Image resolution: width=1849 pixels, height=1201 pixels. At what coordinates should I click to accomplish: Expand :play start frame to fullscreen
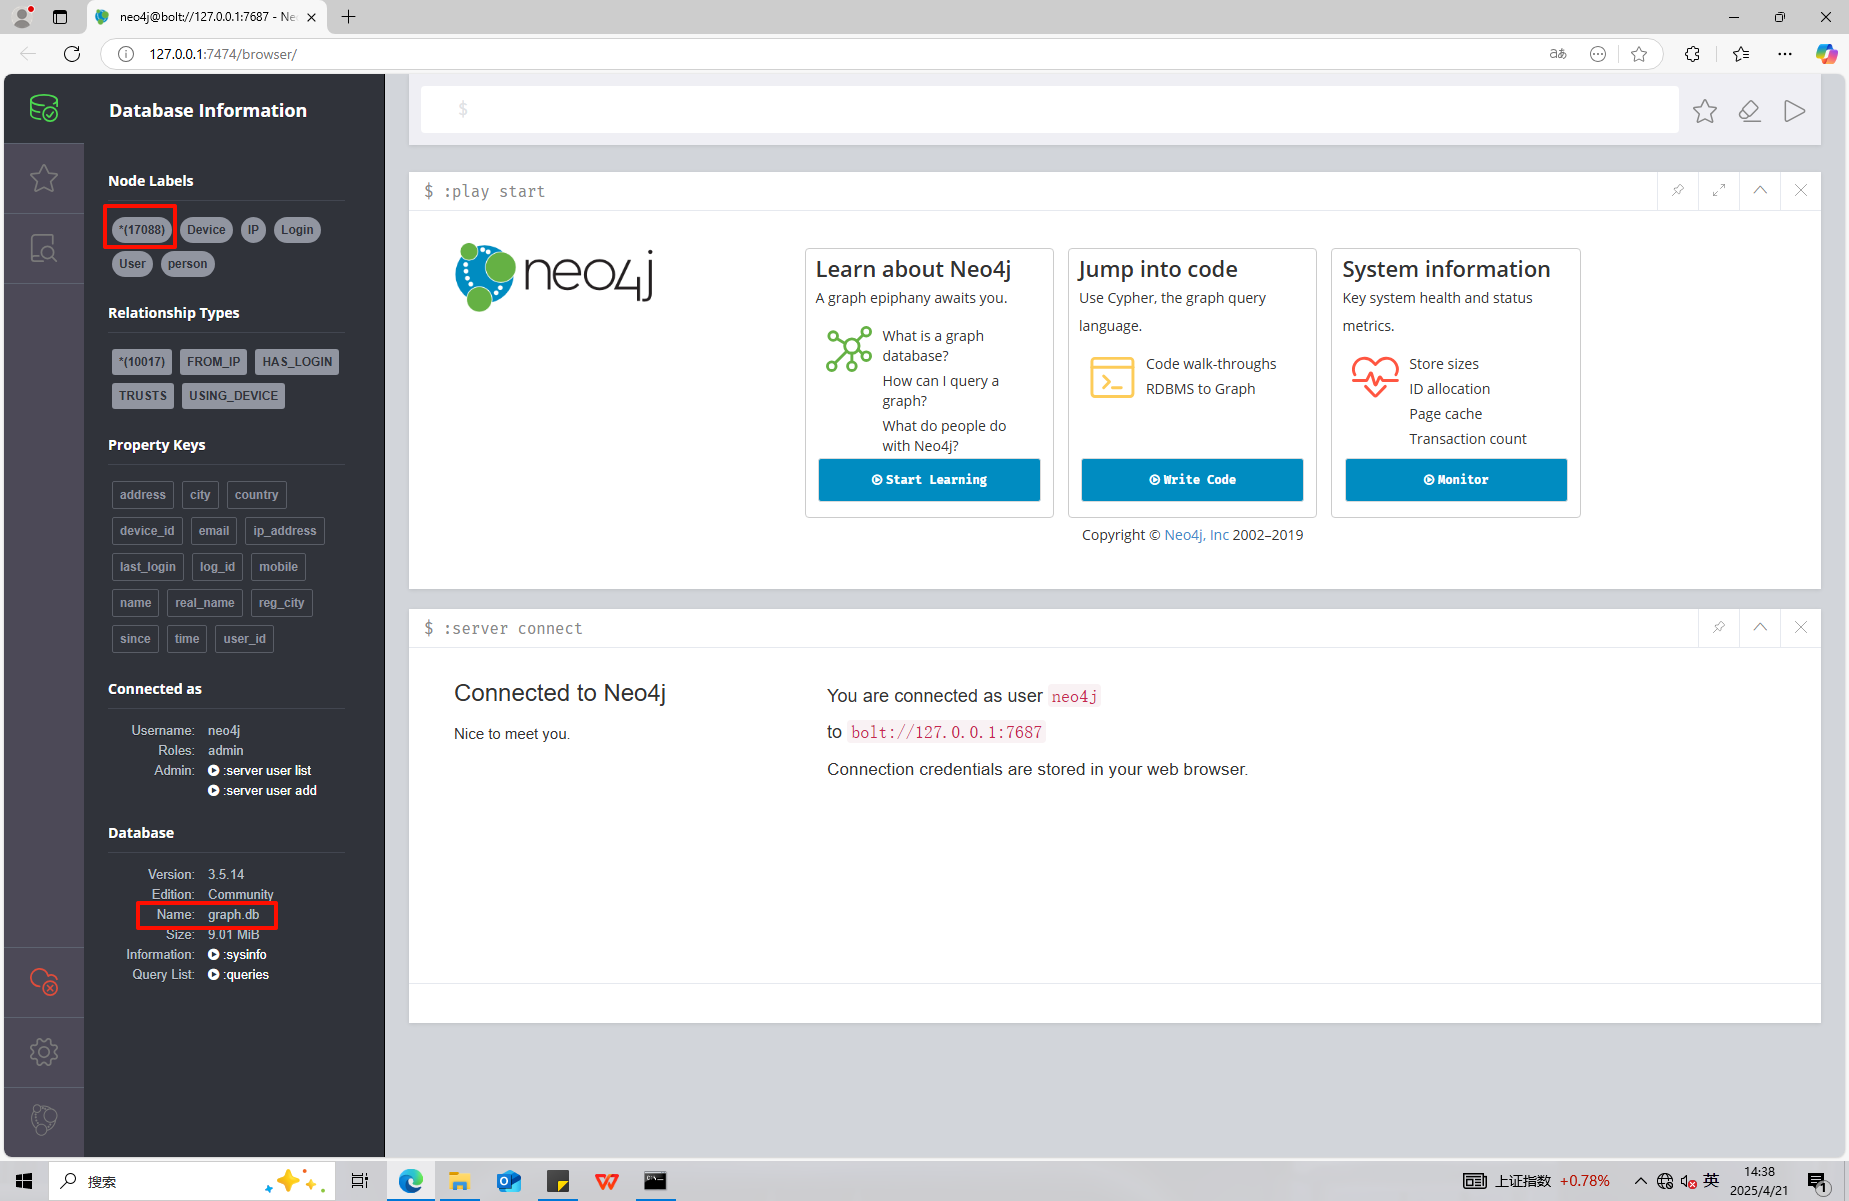tap(1719, 190)
